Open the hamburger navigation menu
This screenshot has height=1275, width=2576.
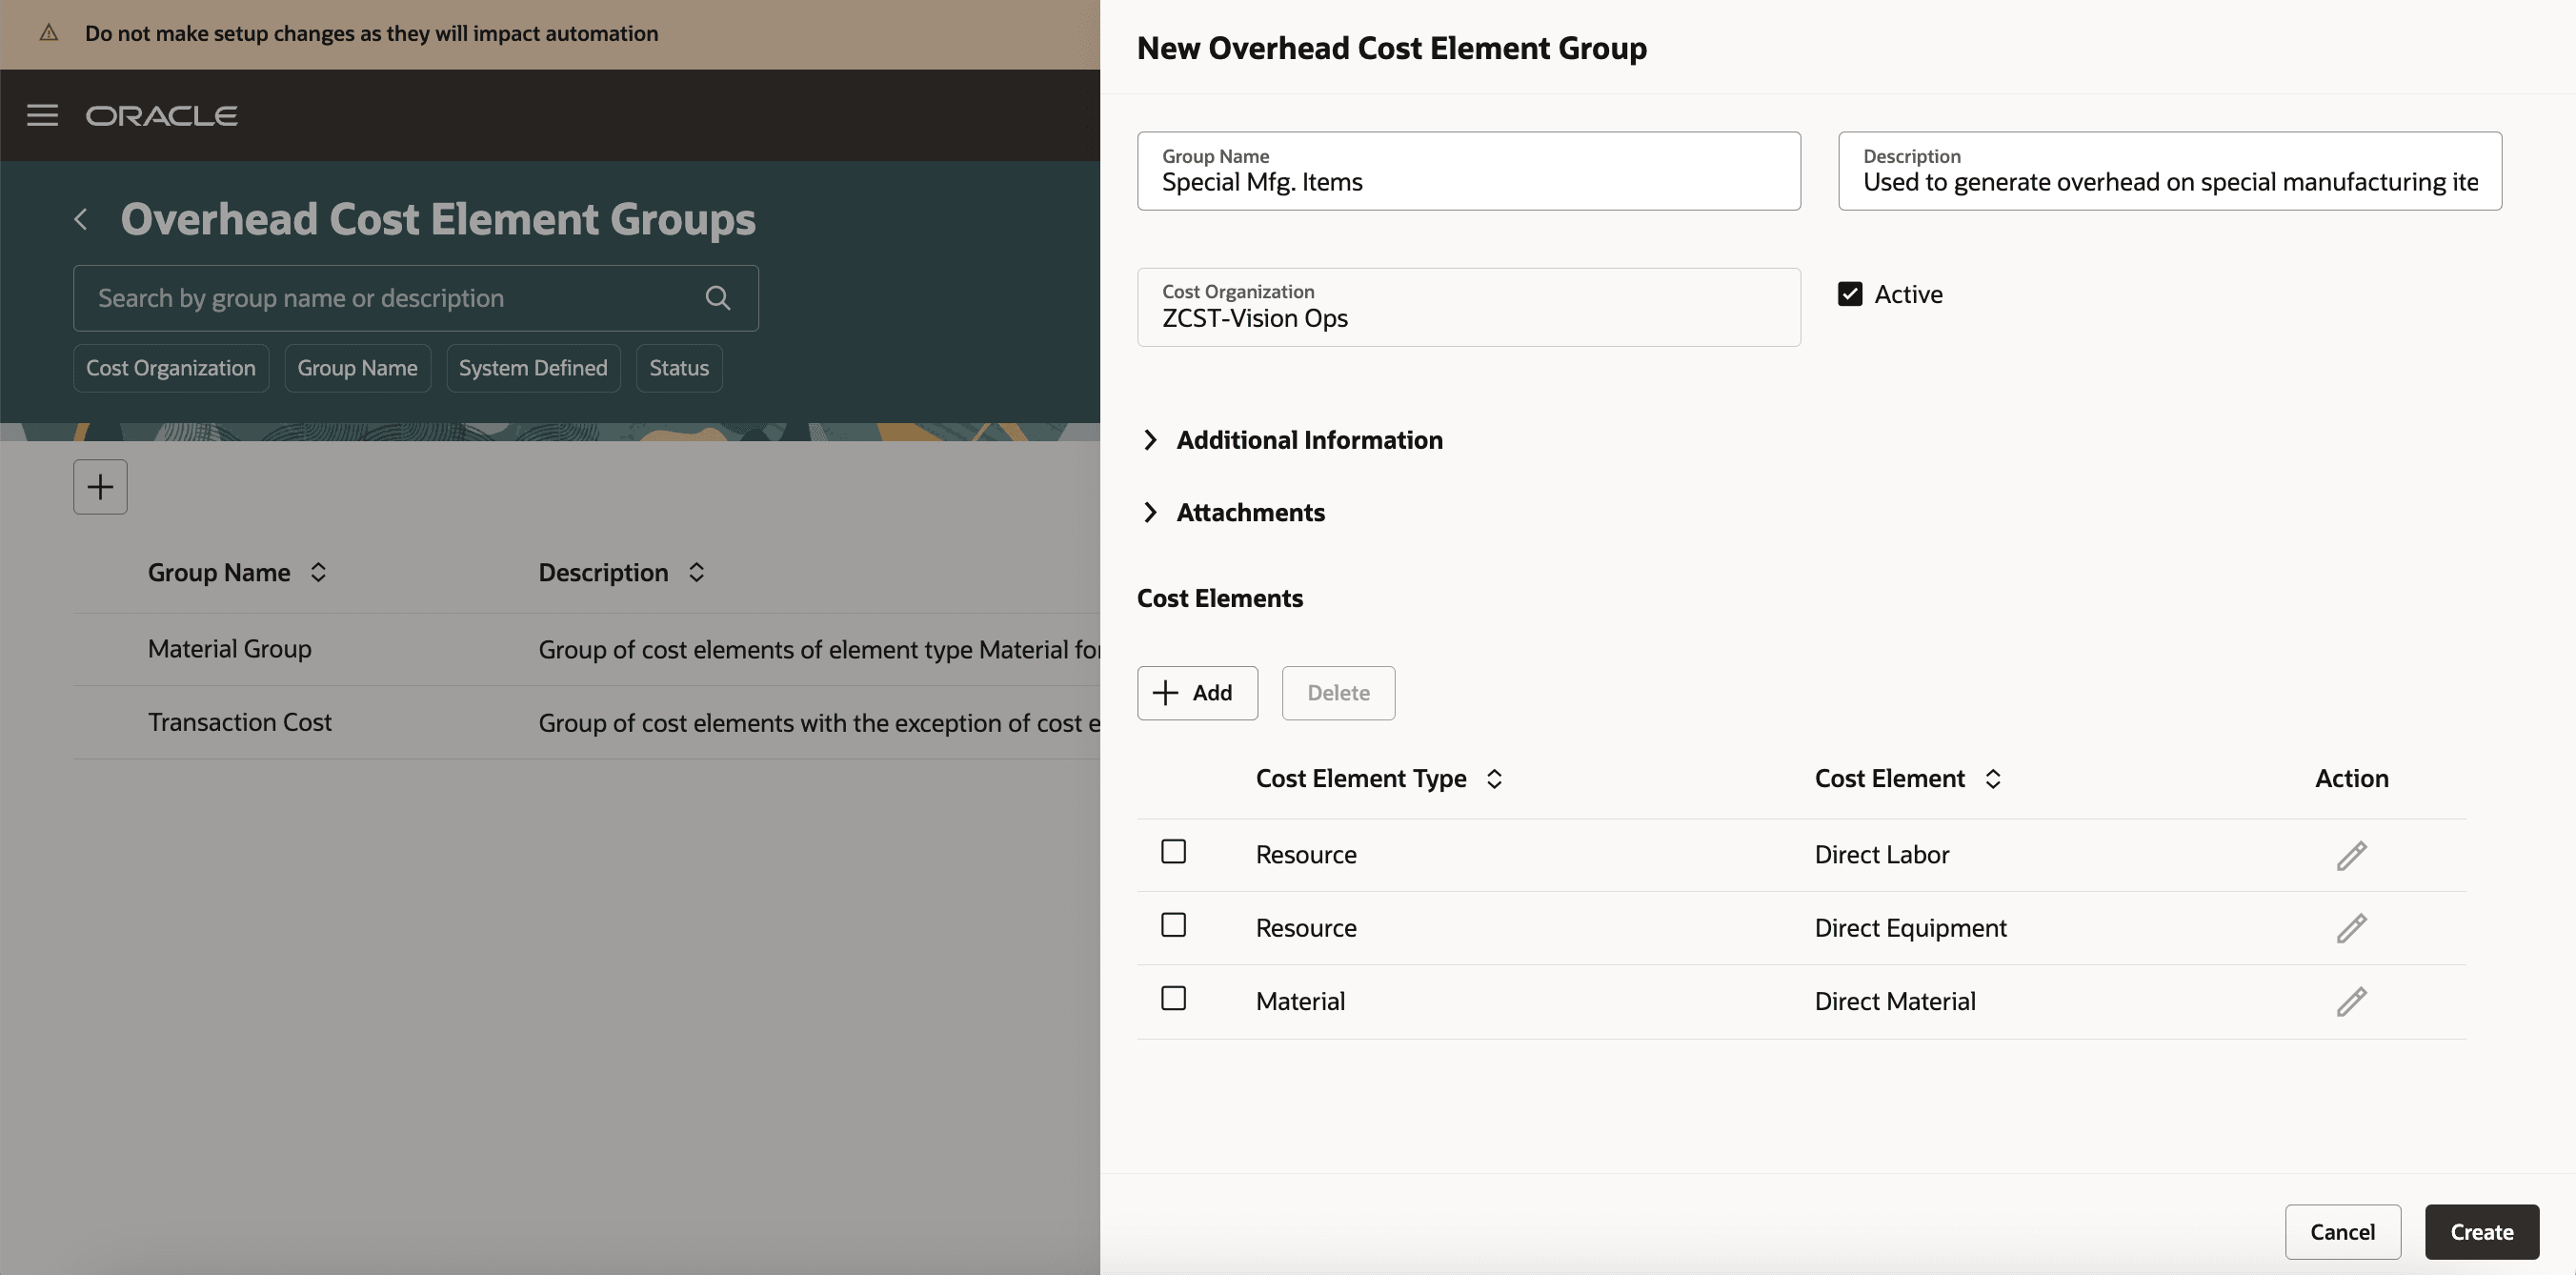point(42,114)
